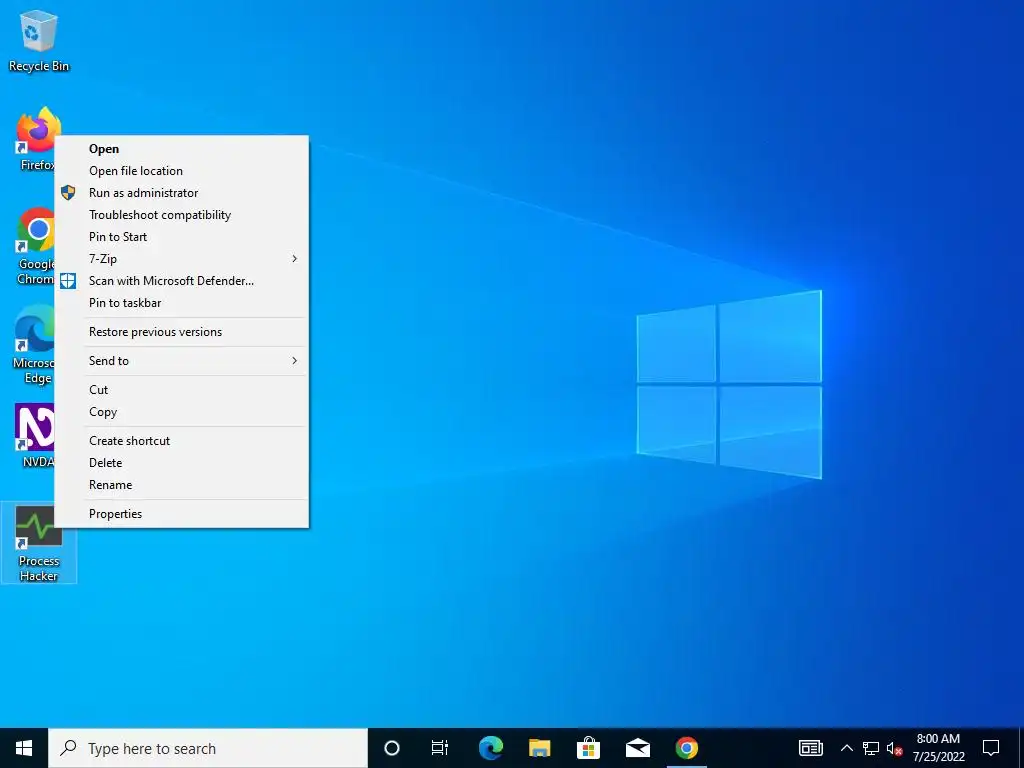
Task: Show hidden system tray icons
Action: [x=846, y=748]
